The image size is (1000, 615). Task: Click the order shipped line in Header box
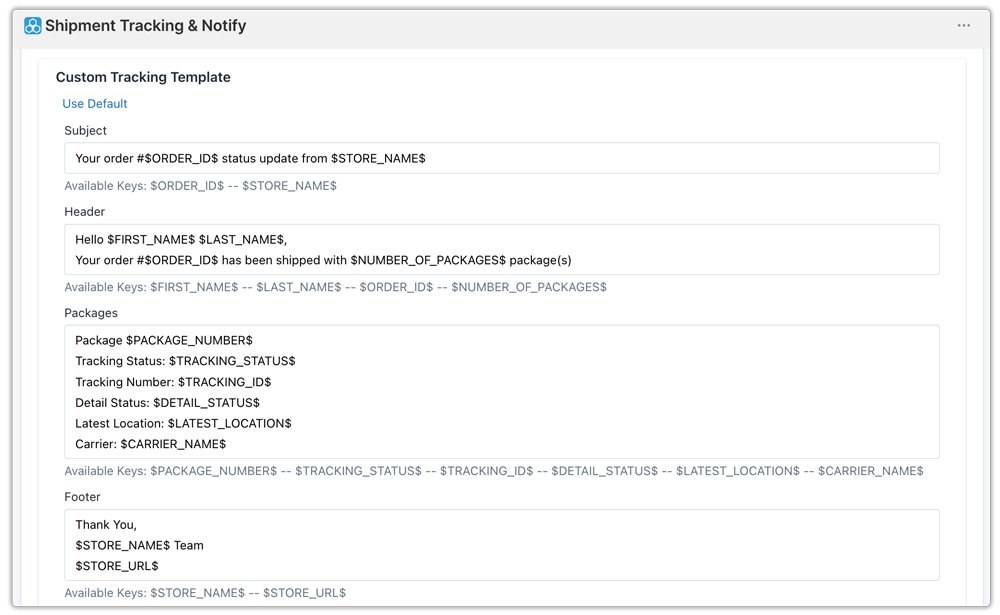tap(323, 260)
